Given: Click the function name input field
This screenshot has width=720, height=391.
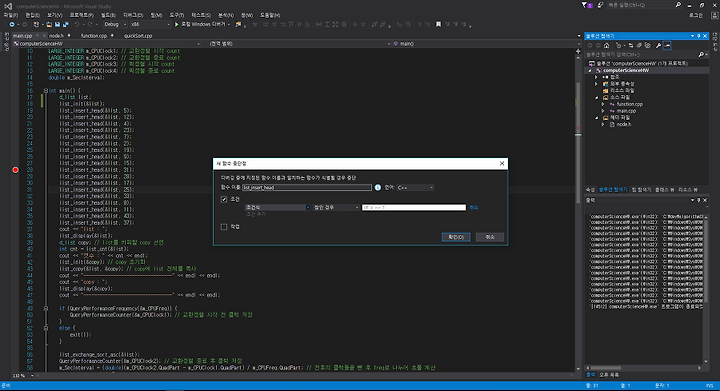Looking at the screenshot, I should click(307, 187).
